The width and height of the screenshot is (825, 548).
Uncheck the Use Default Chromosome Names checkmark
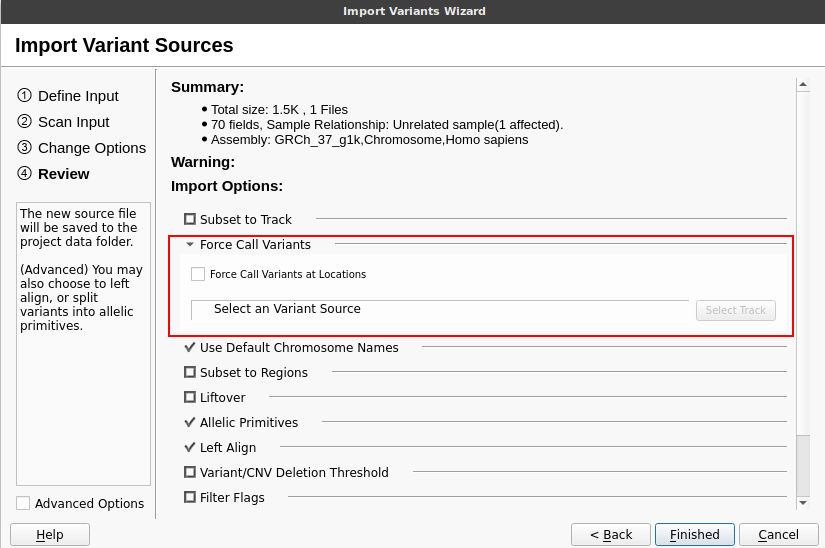click(189, 347)
